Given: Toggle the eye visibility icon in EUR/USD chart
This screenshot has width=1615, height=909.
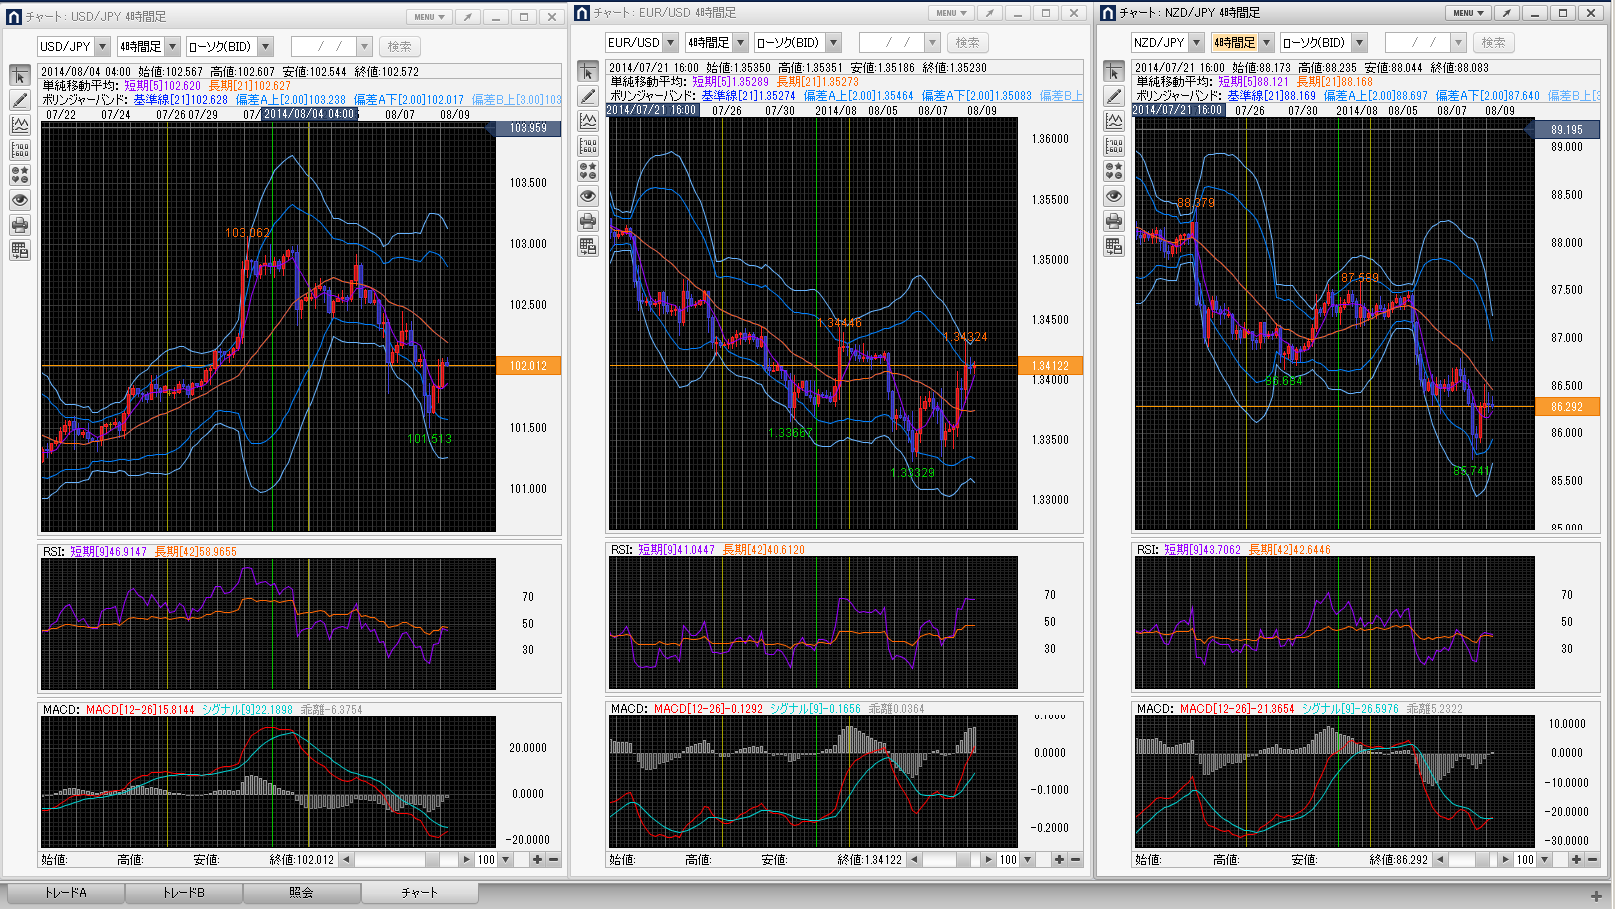Looking at the screenshot, I should point(588,196).
